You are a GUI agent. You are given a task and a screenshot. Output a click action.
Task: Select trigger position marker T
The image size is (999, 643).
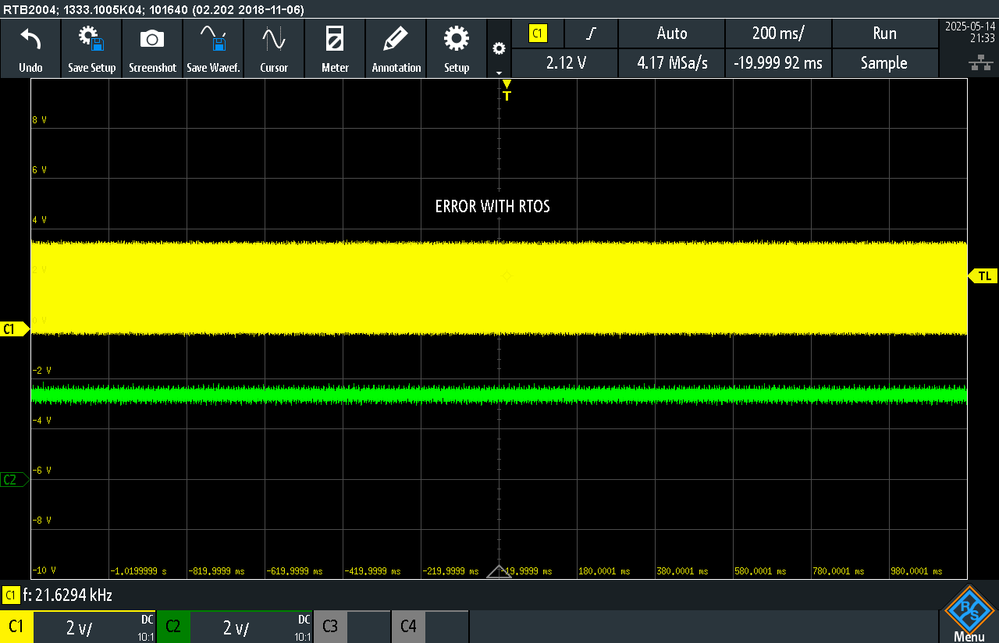pyautogui.click(x=507, y=90)
